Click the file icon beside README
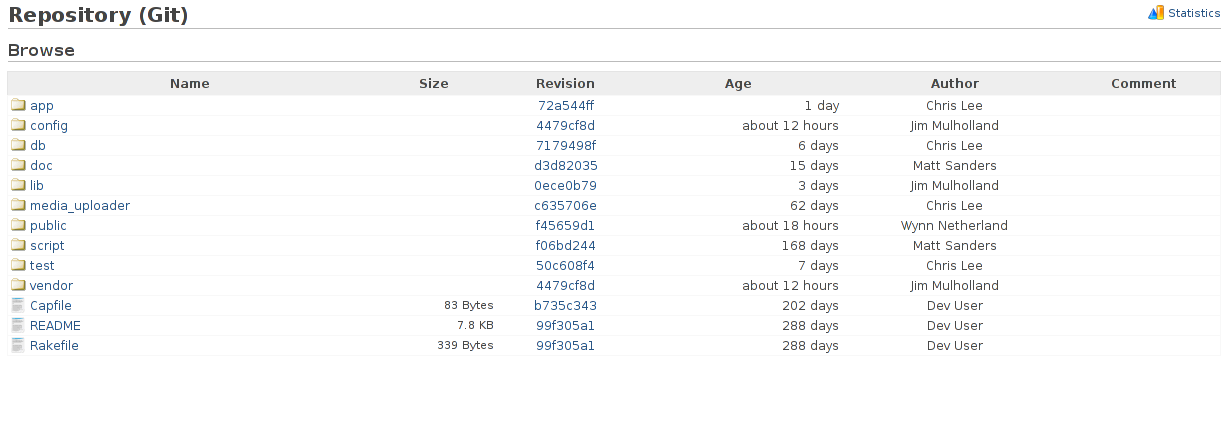This screenshot has width=1228, height=425. pos(18,325)
